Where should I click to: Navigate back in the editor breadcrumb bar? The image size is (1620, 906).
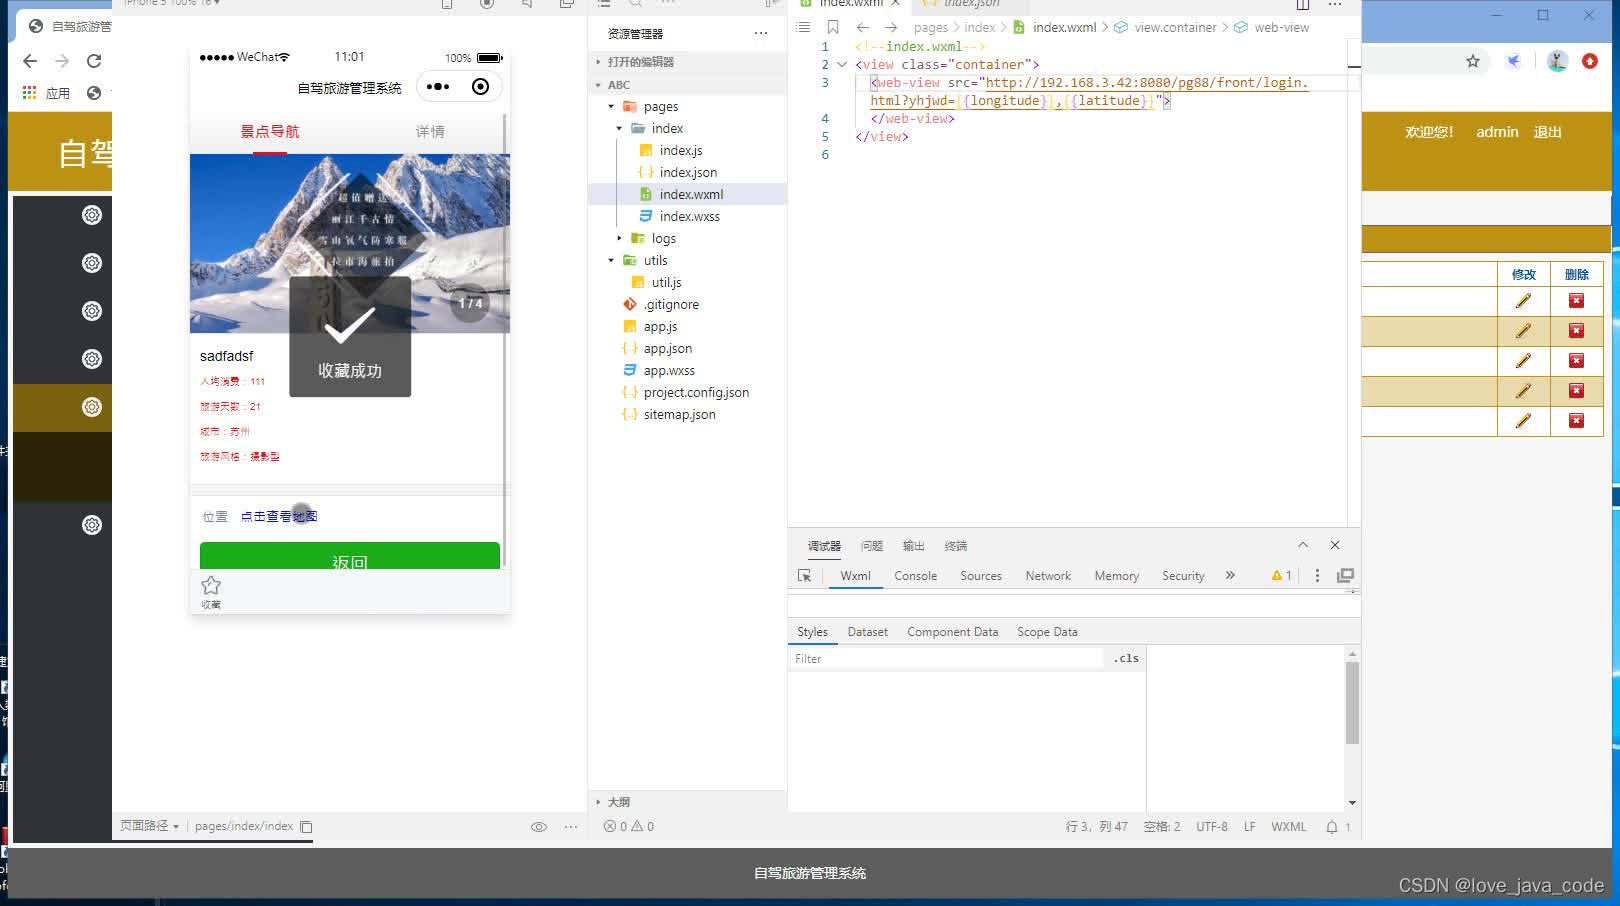(x=863, y=27)
